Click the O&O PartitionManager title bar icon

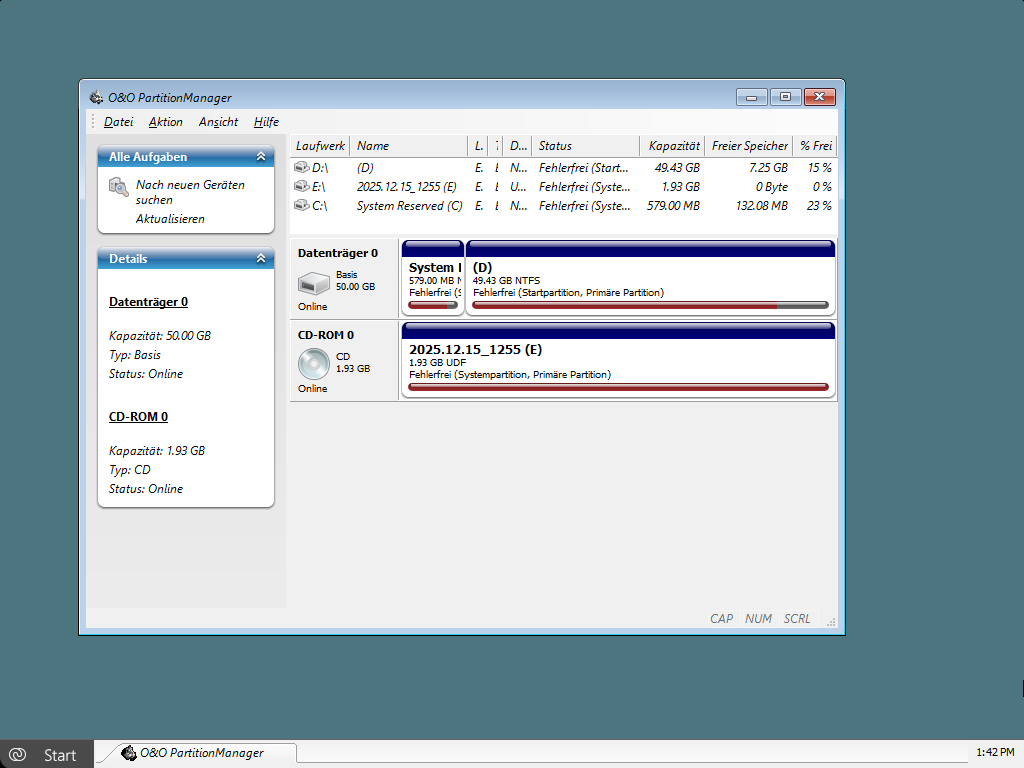click(96, 97)
